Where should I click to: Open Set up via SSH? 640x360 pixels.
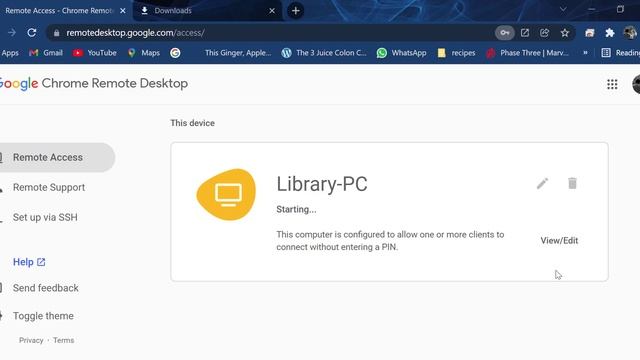click(45, 217)
